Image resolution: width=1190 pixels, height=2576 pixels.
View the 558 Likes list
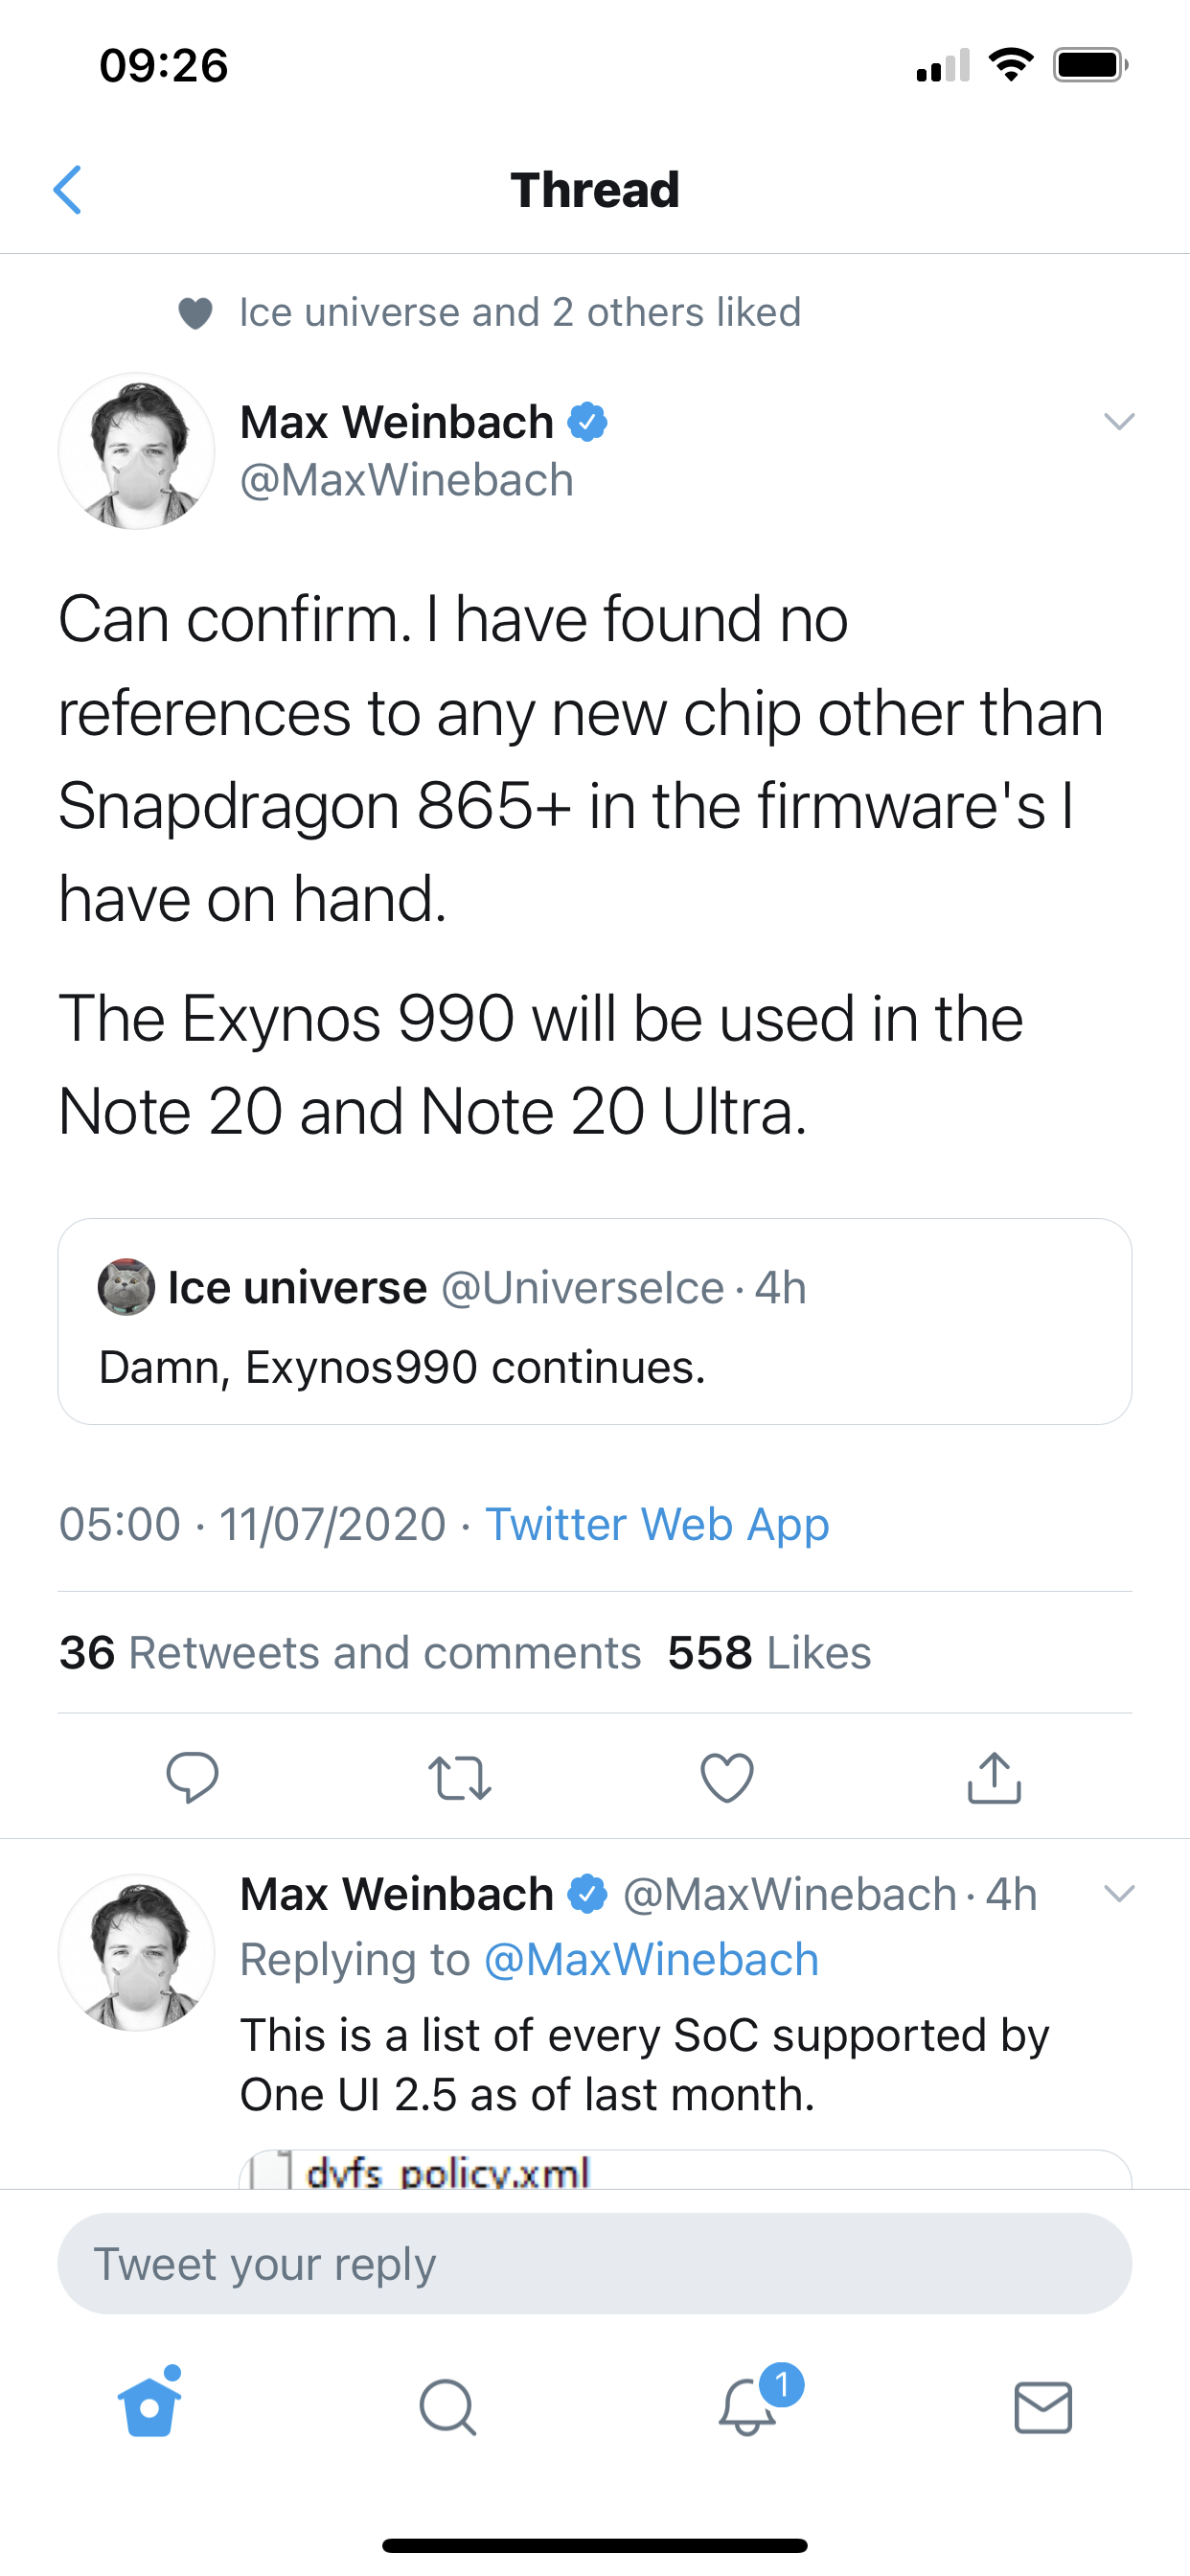click(x=769, y=1653)
